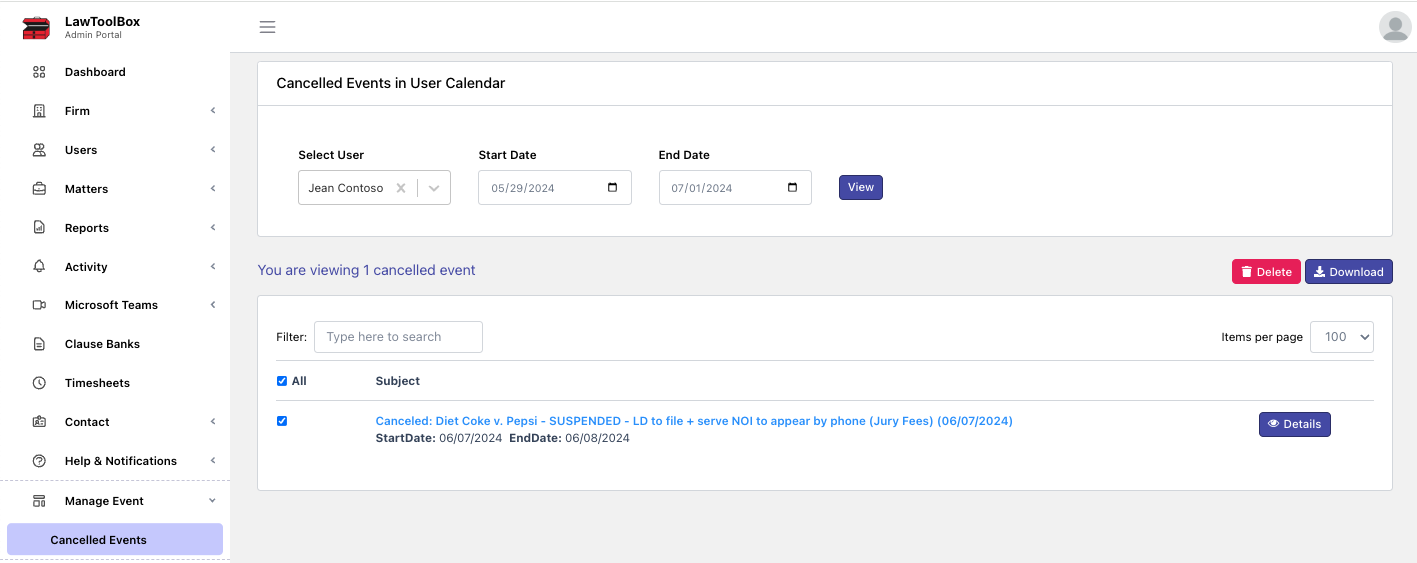Open End Date calendar picker icon
This screenshot has width=1417, height=563.
pos(793,188)
